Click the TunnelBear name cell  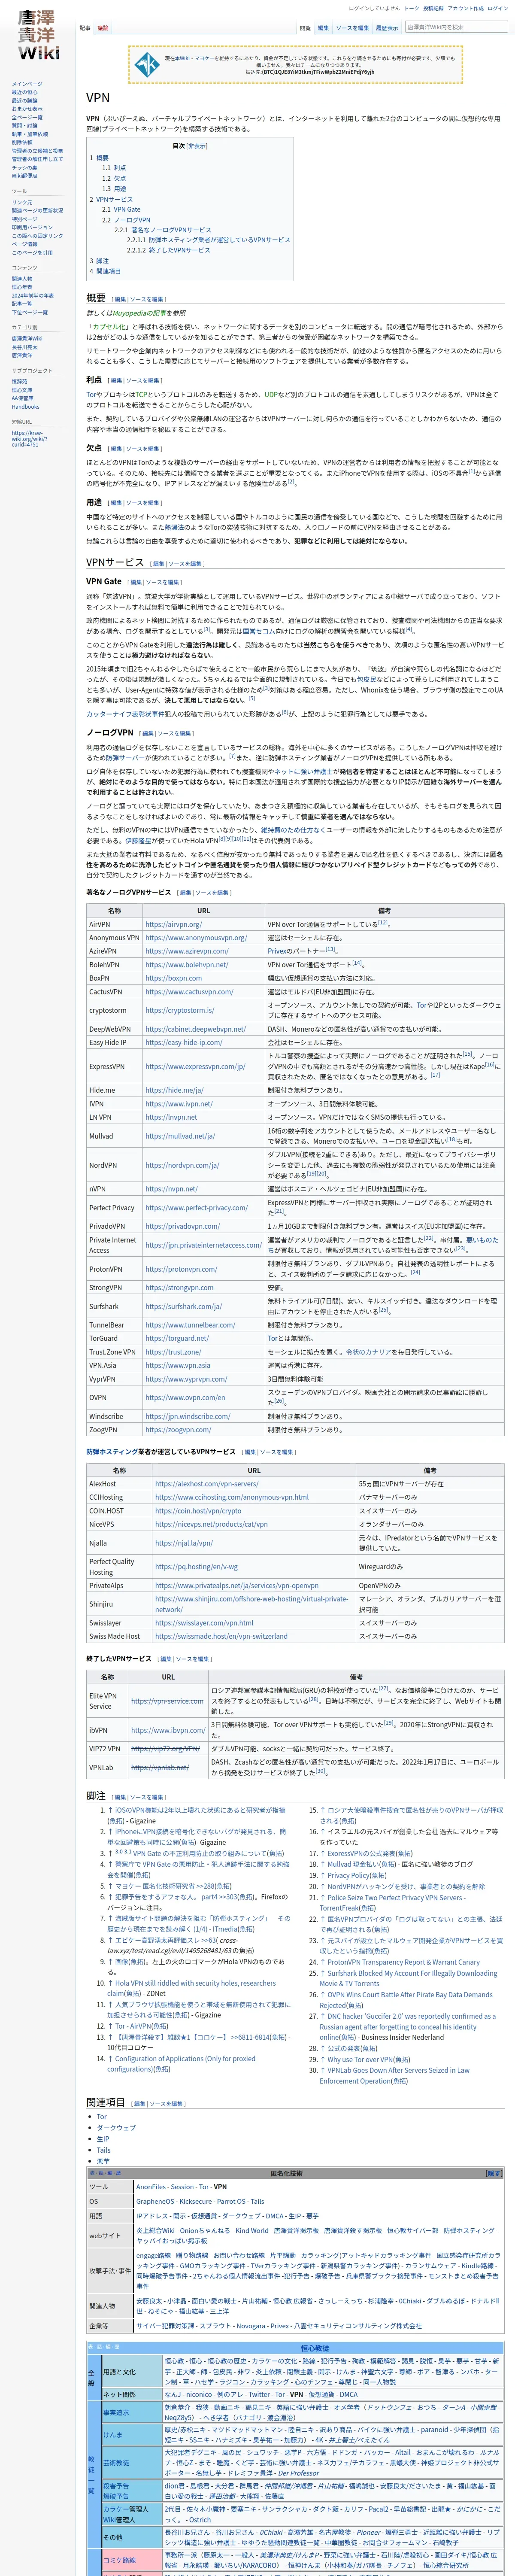pyautogui.click(x=114, y=1325)
